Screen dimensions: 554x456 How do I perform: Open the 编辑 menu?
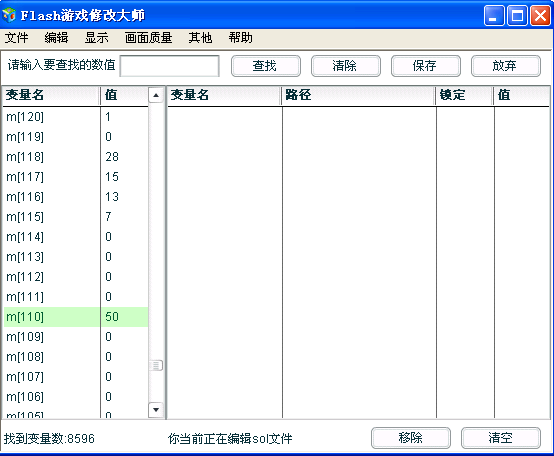tap(56, 37)
